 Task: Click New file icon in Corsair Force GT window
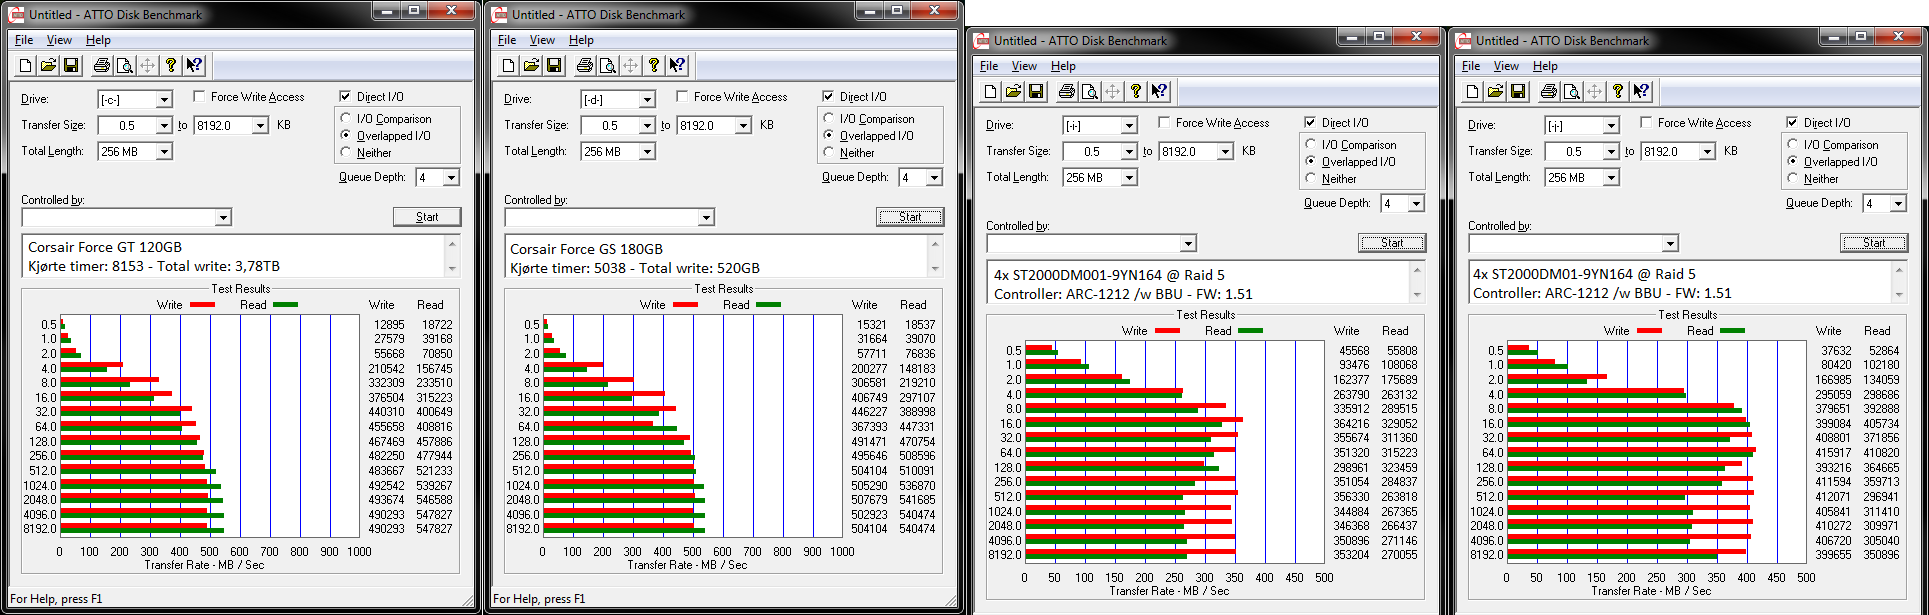26,66
